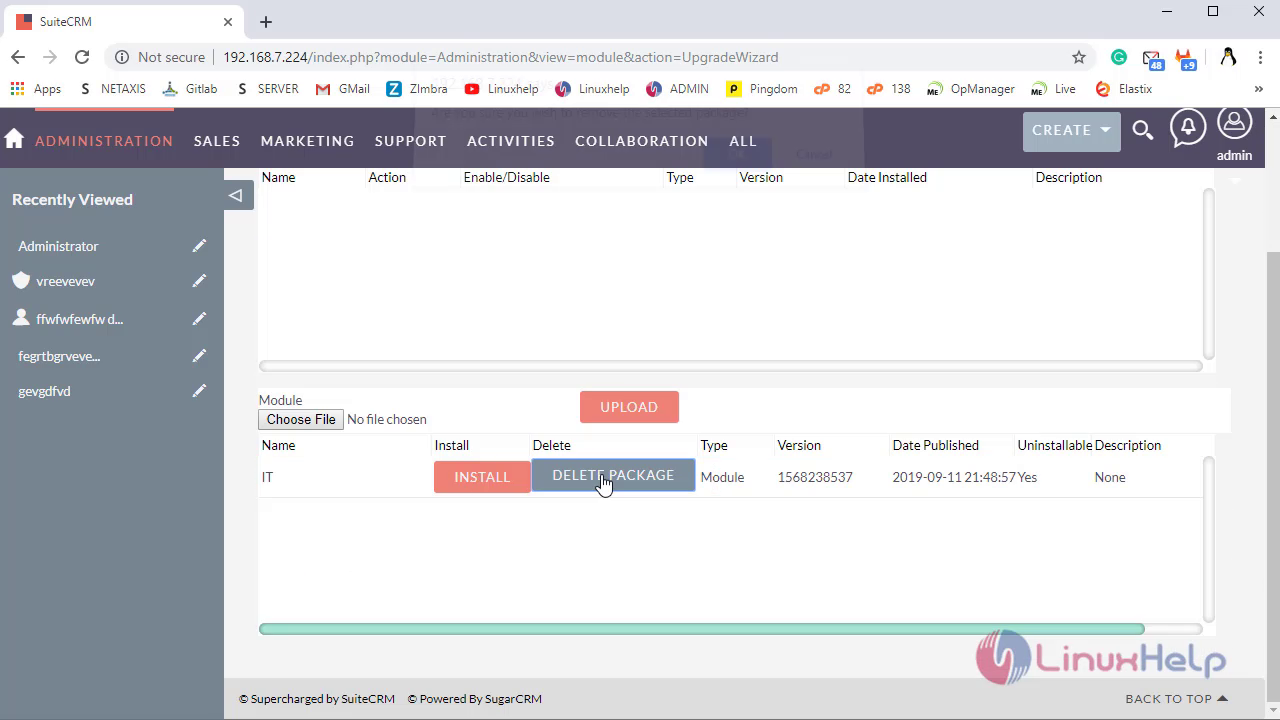Viewport: 1280px width, 720px height.
Task: Open OpManager bookmark
Action: coord(971,89)
